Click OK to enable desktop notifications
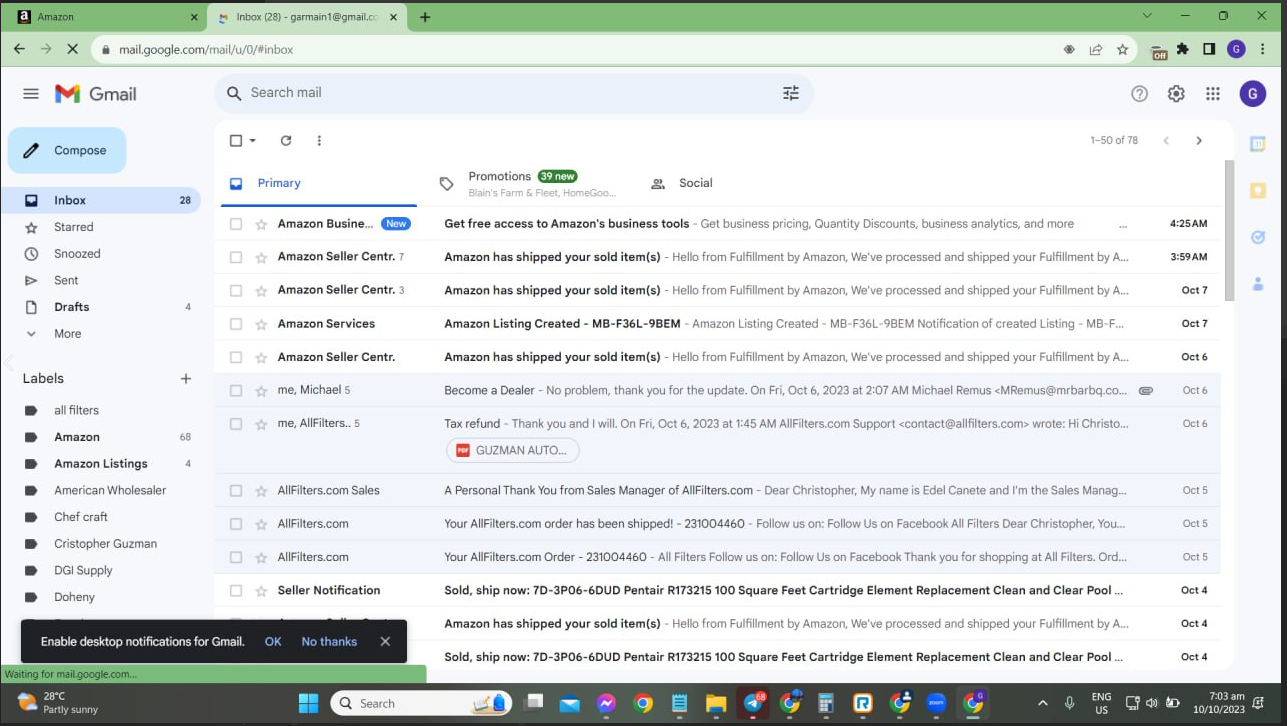 tap(273, 641)
